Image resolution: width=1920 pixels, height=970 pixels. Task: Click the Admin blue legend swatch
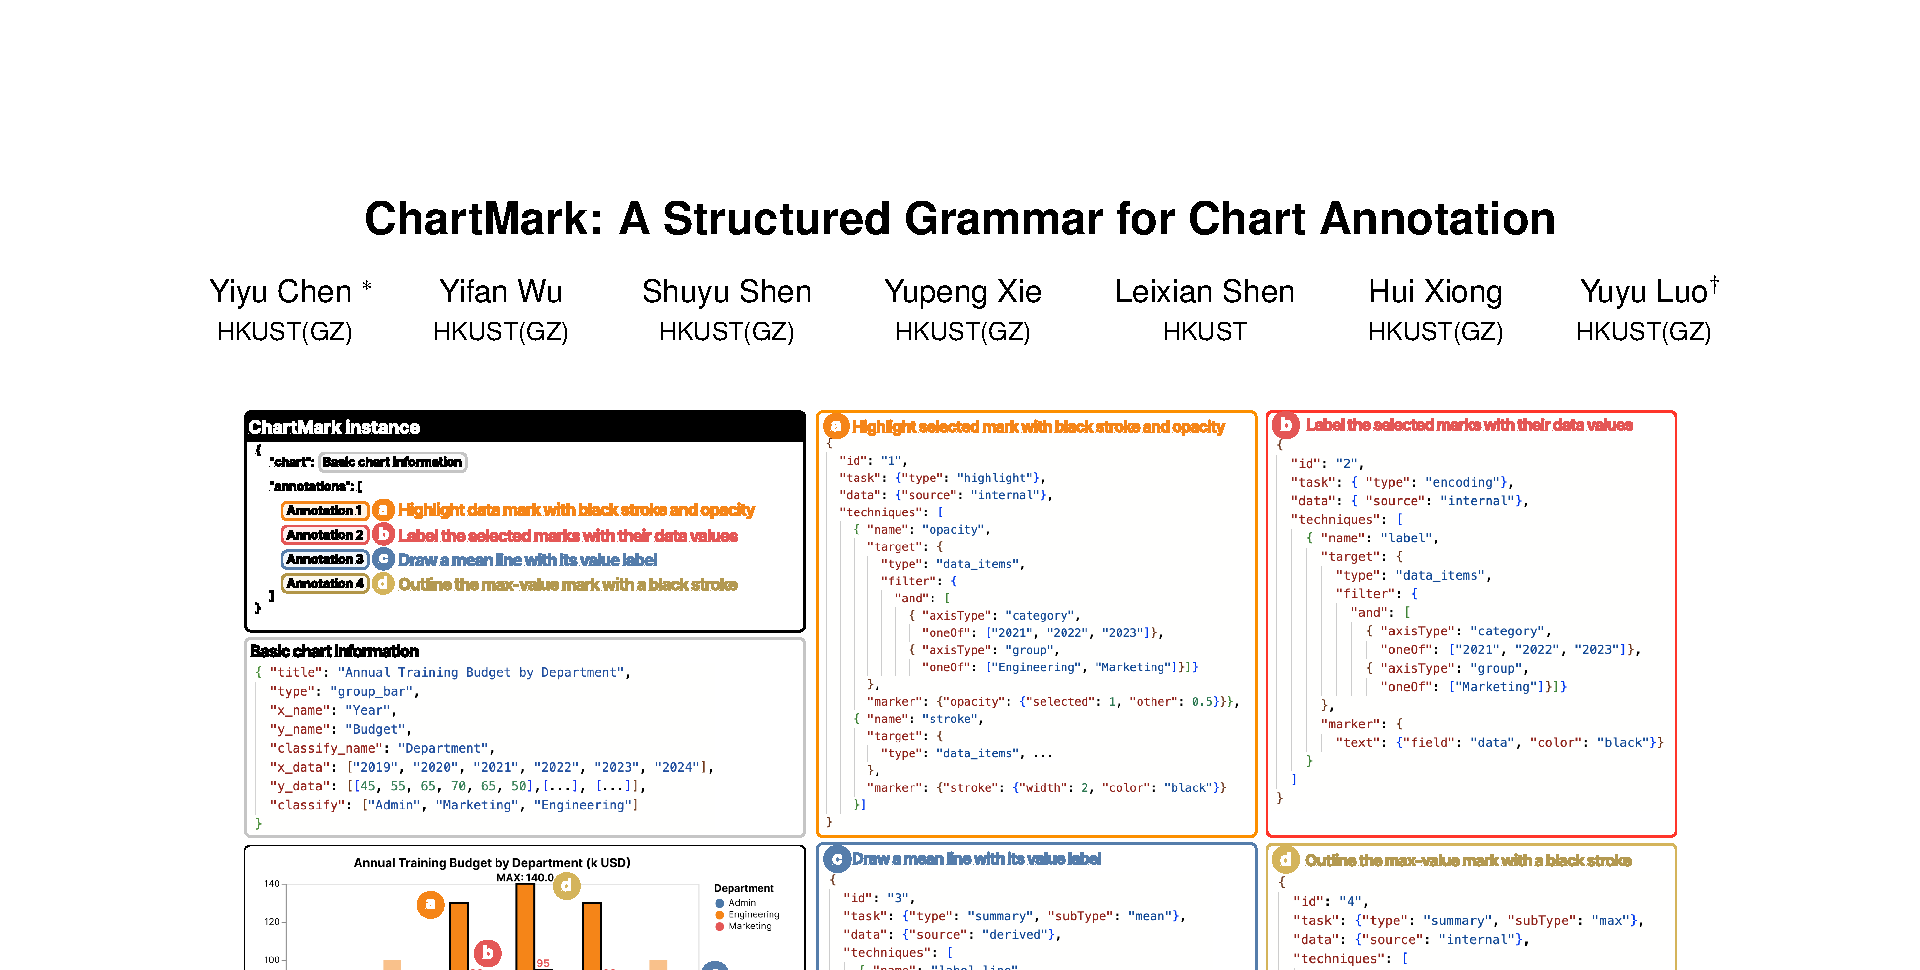pyautogui.click(x=720, y=903)
